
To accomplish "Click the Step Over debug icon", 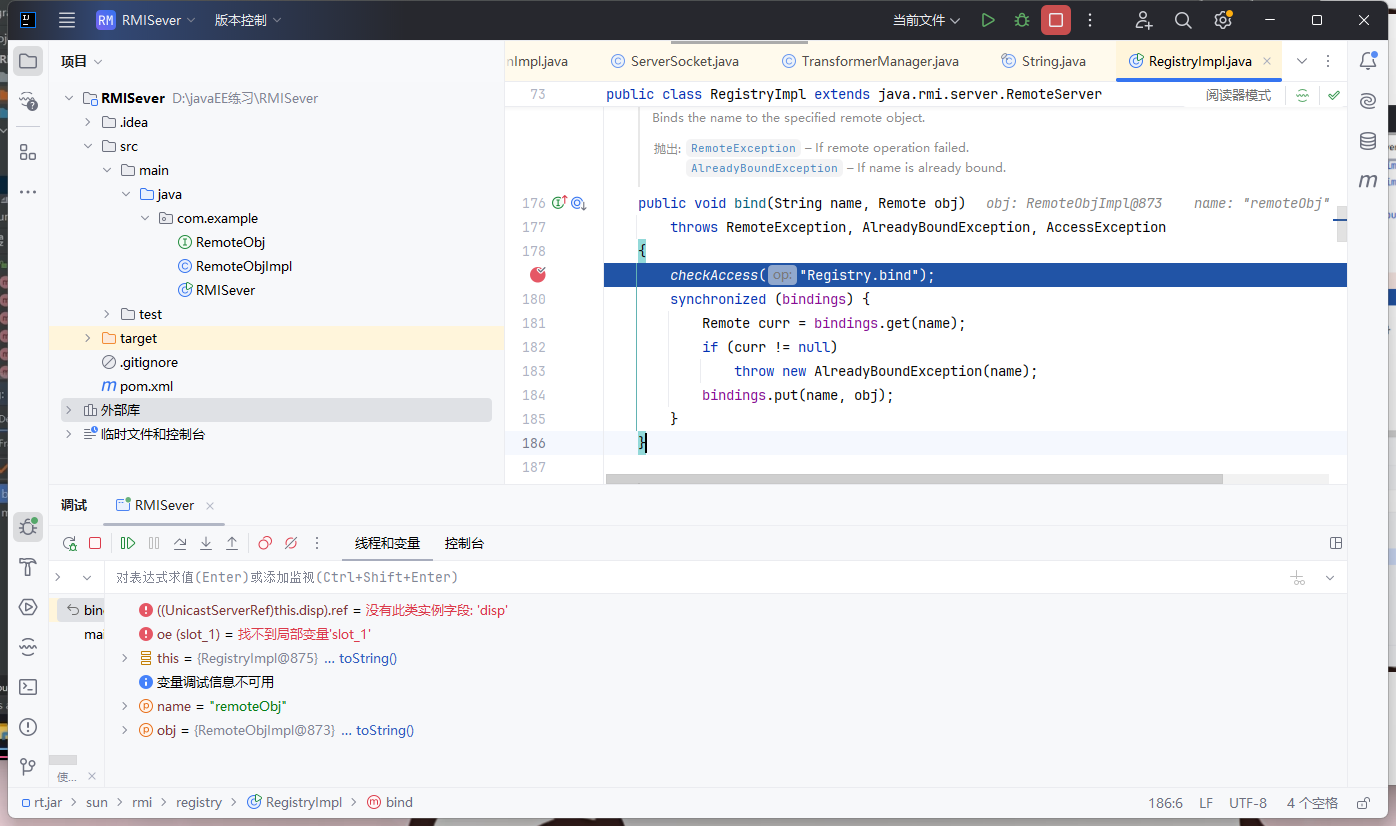I will point(180,543).
